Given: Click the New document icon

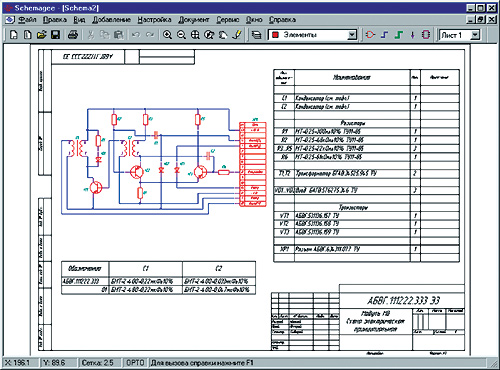Looking at the screenshot, I should click(14, 34).
